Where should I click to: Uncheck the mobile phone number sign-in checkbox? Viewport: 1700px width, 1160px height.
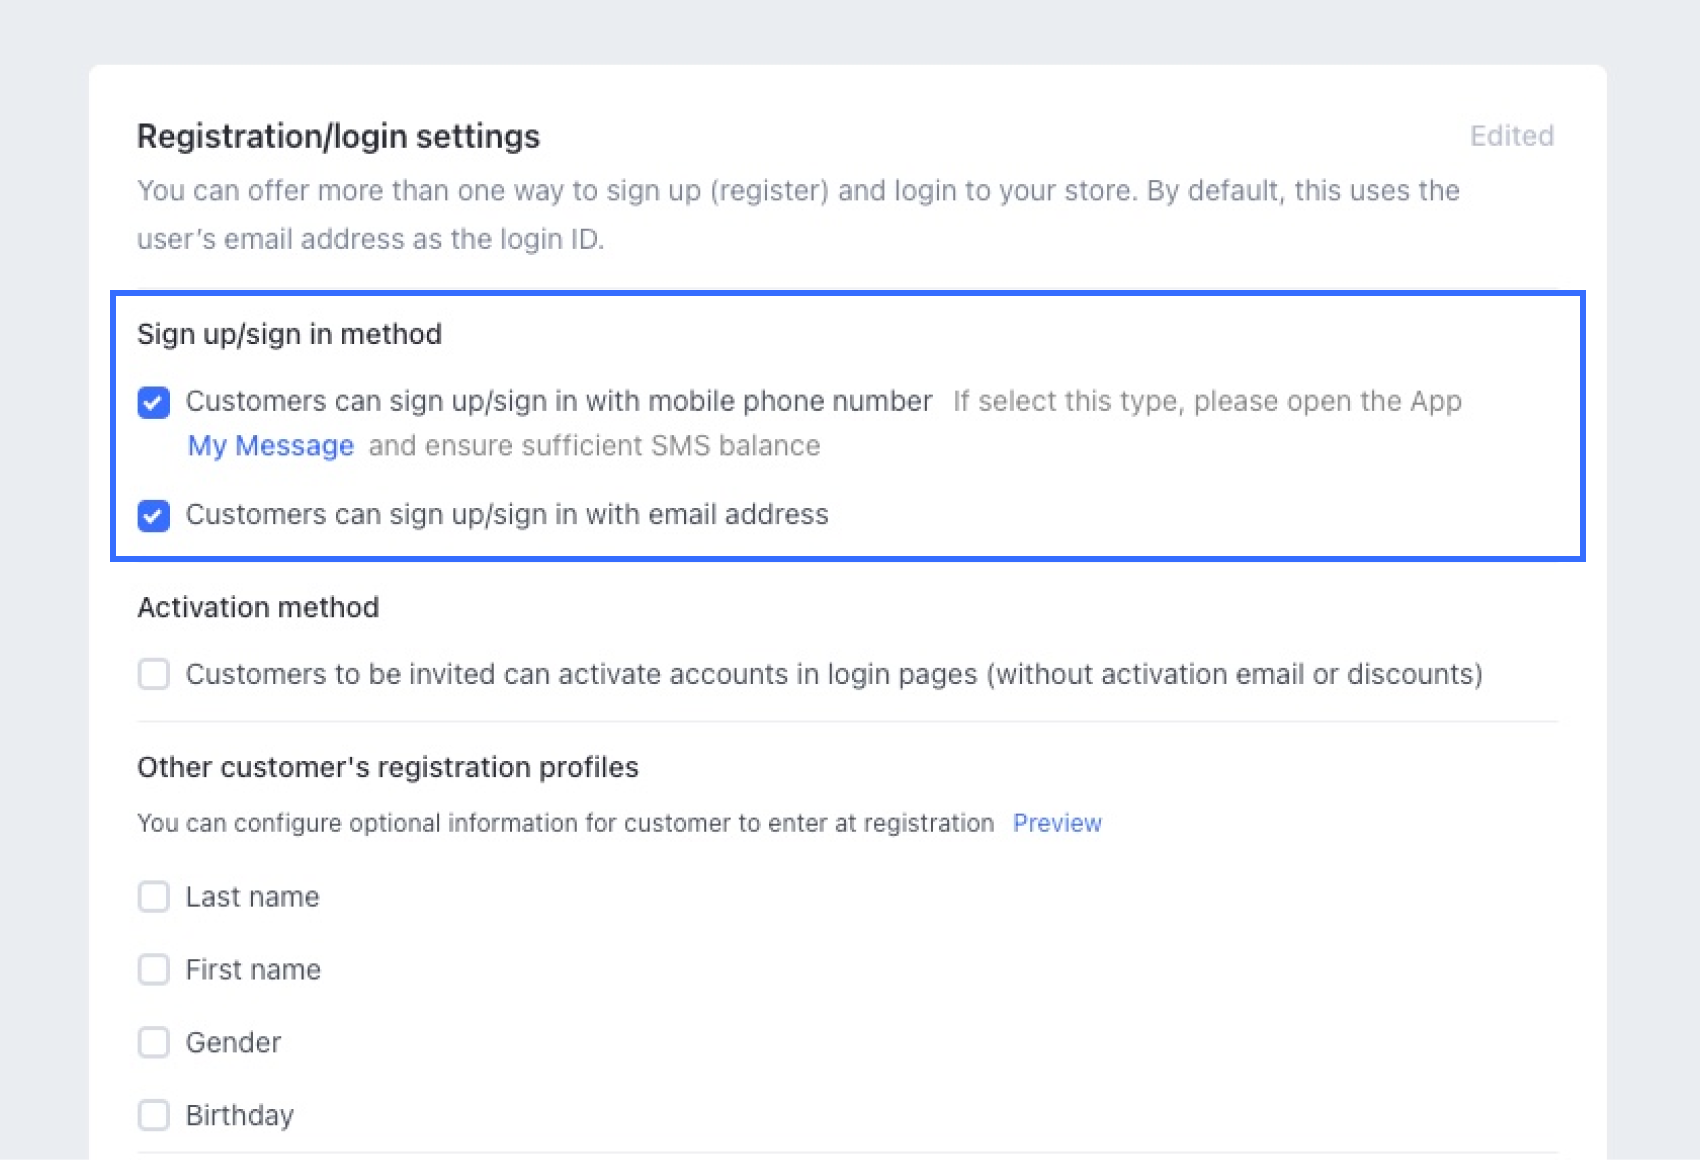(x=154, y=402)
